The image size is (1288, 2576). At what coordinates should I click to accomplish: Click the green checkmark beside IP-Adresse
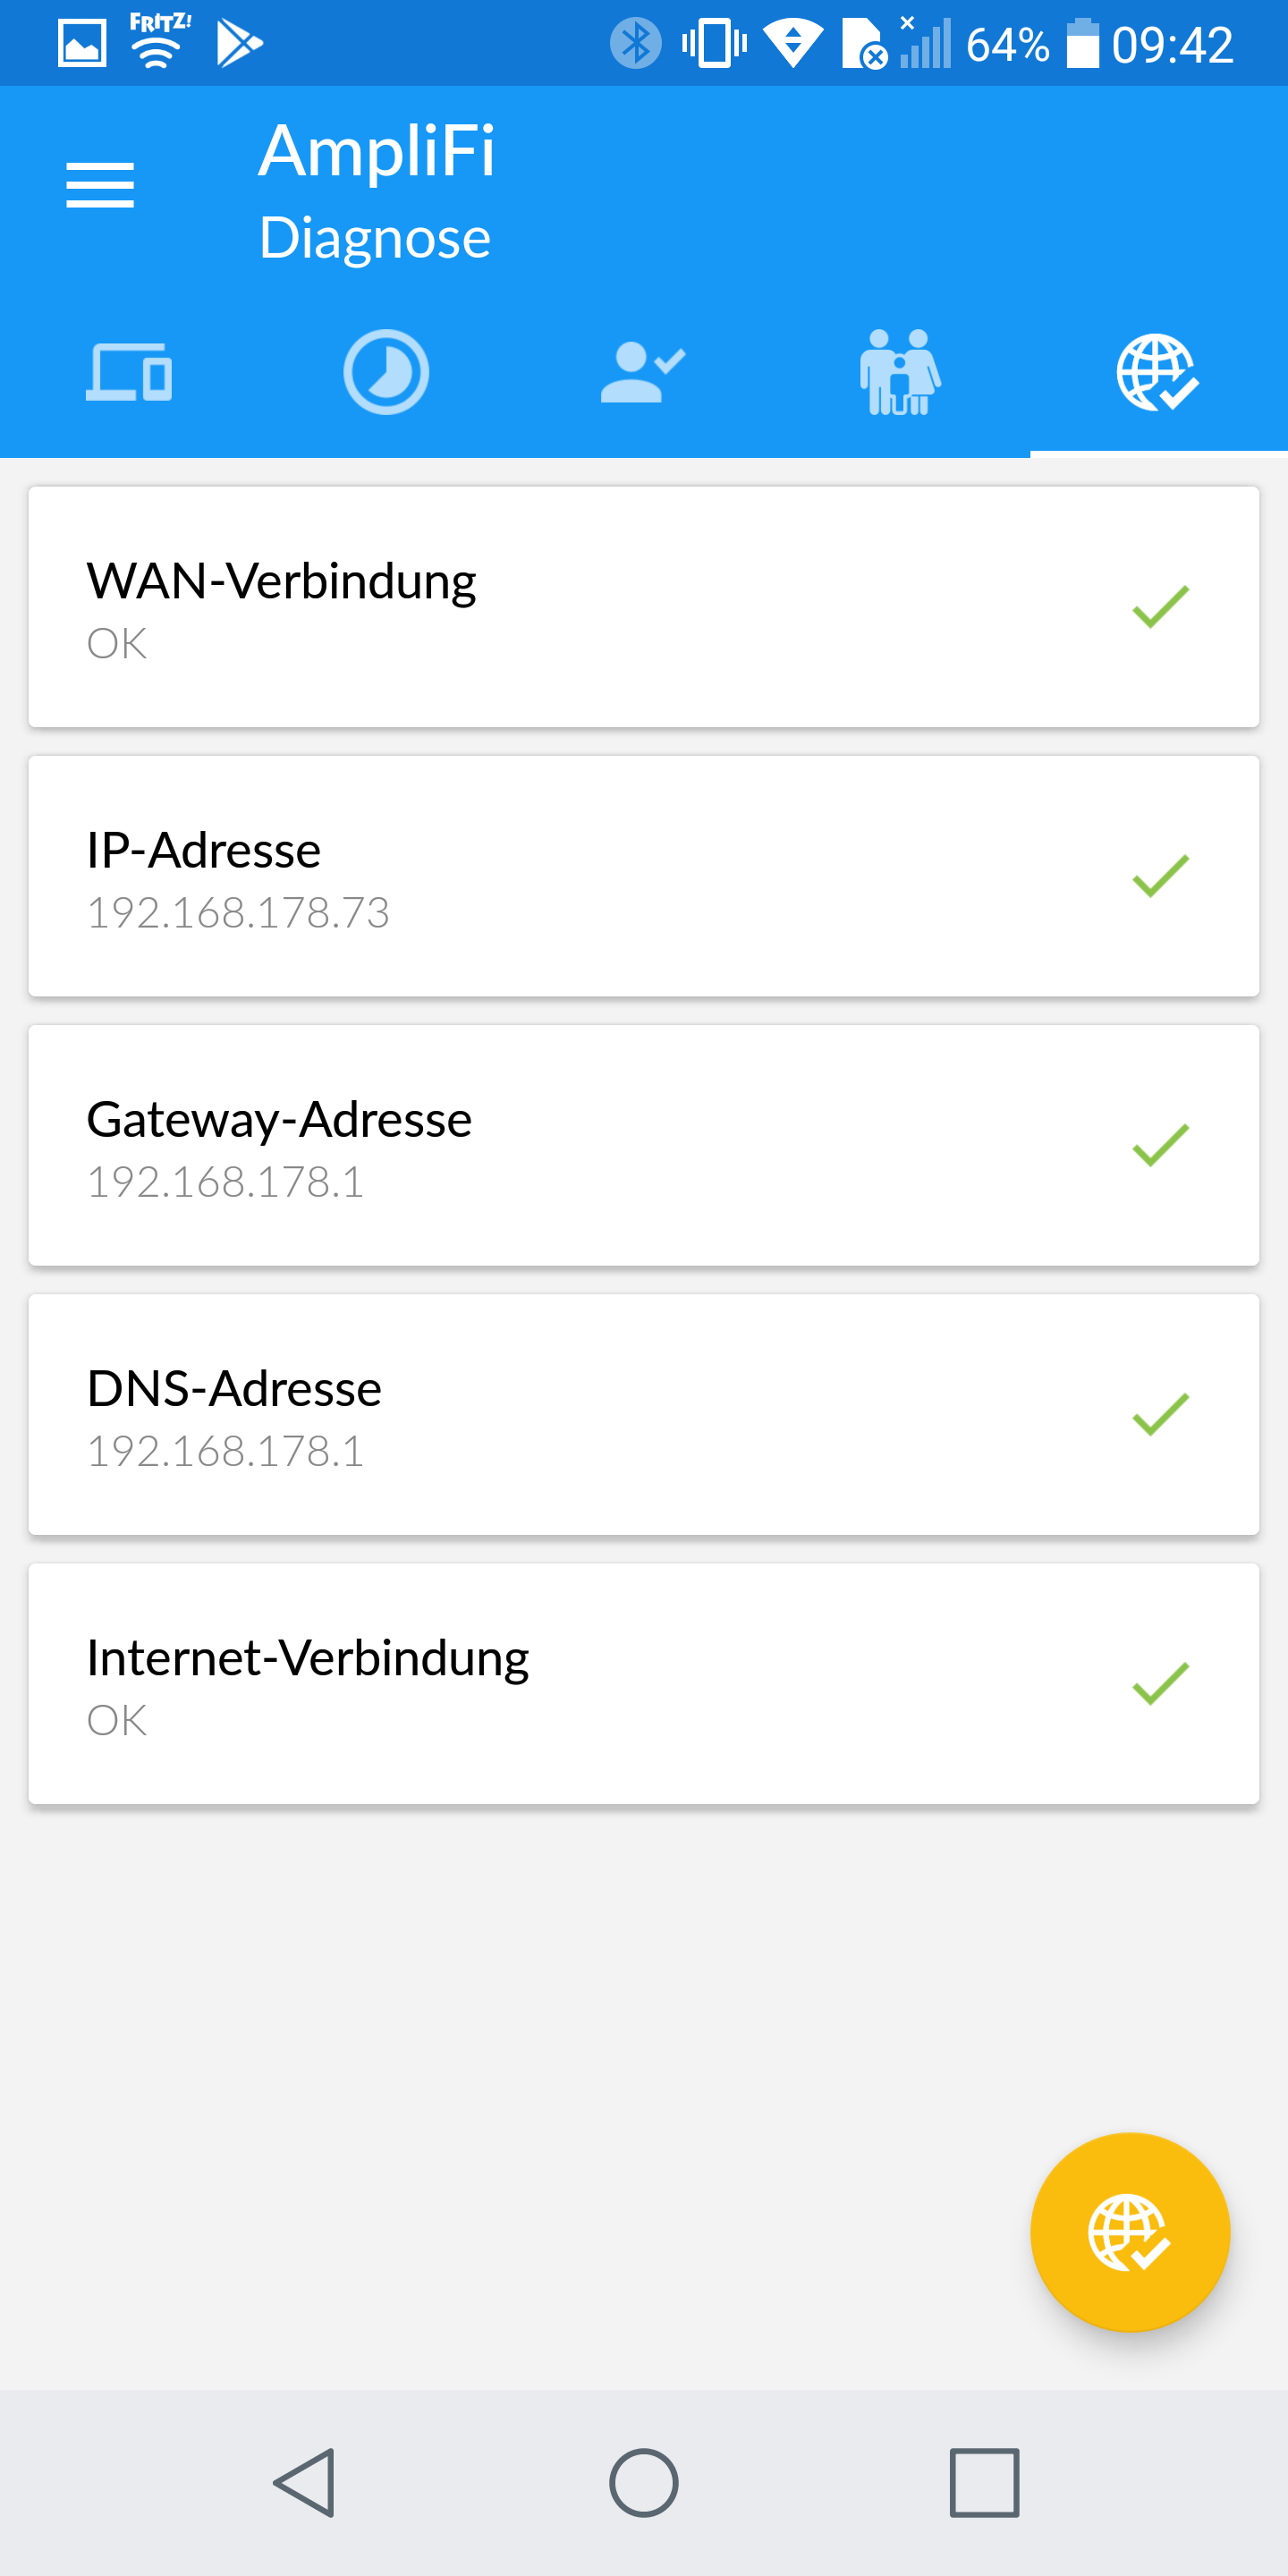(x=1160, y=876)
